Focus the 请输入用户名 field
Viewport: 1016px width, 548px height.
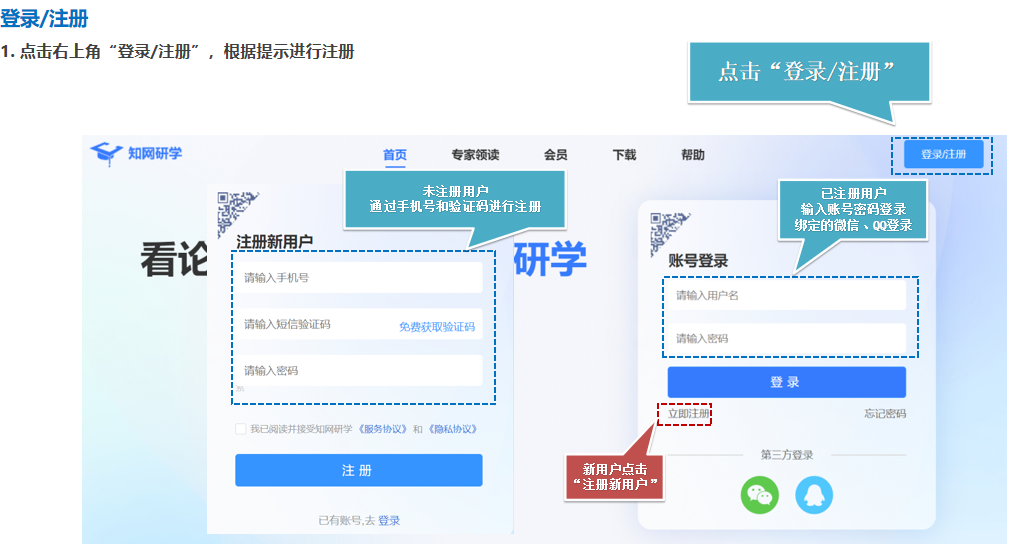pos(787,295)
